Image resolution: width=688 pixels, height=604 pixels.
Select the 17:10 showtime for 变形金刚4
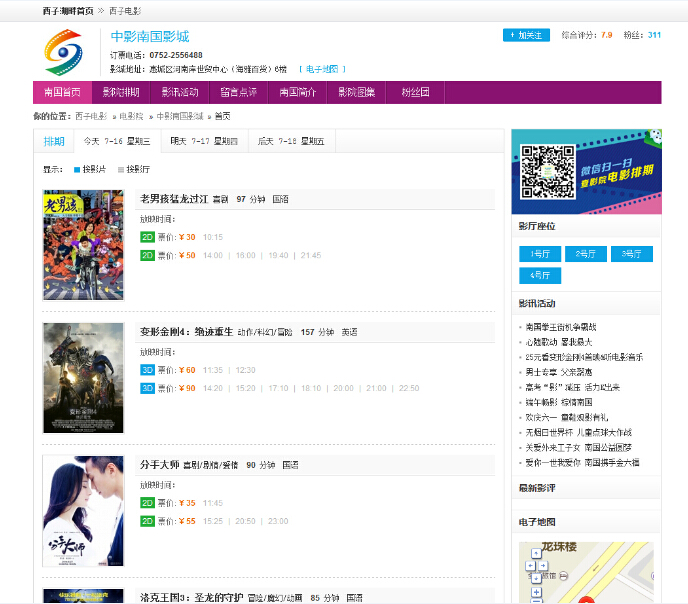[x=278, y=388]
